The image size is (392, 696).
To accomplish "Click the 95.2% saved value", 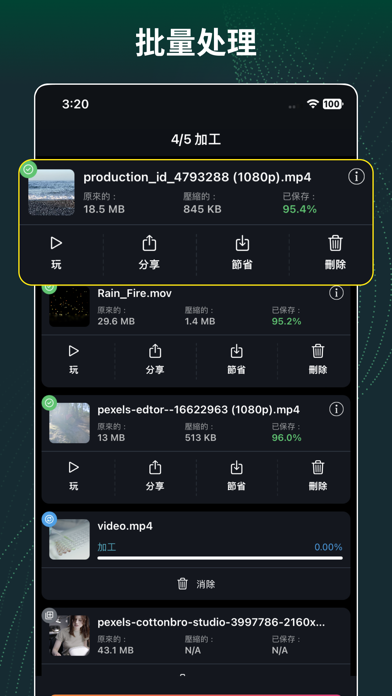I will click(286, 321).
